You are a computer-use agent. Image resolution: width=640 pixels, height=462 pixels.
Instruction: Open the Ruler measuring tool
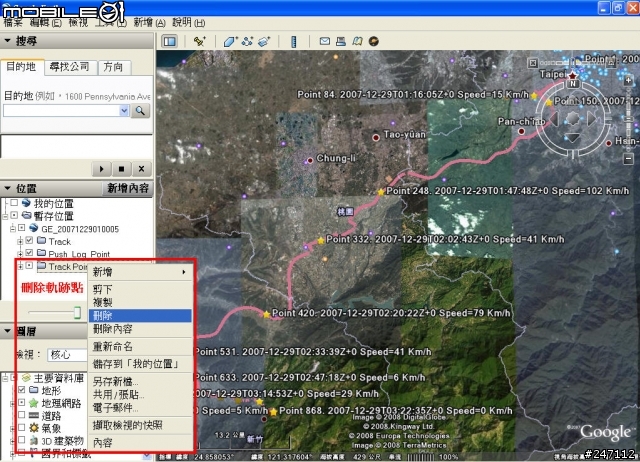coord(294,41)
